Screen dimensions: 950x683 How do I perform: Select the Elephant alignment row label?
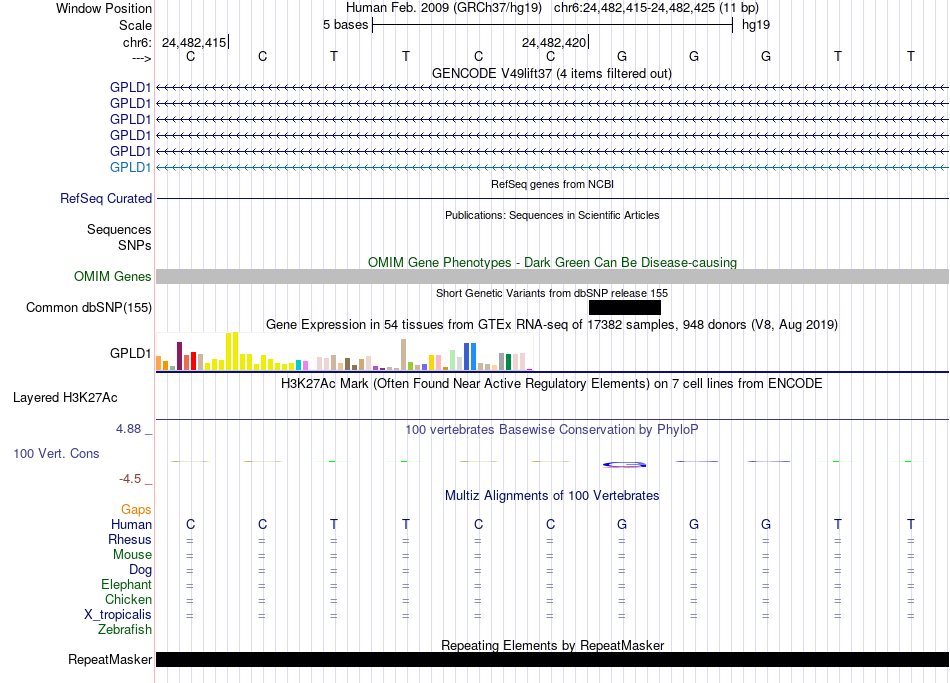pyautogui.click(x=126, y=584)
